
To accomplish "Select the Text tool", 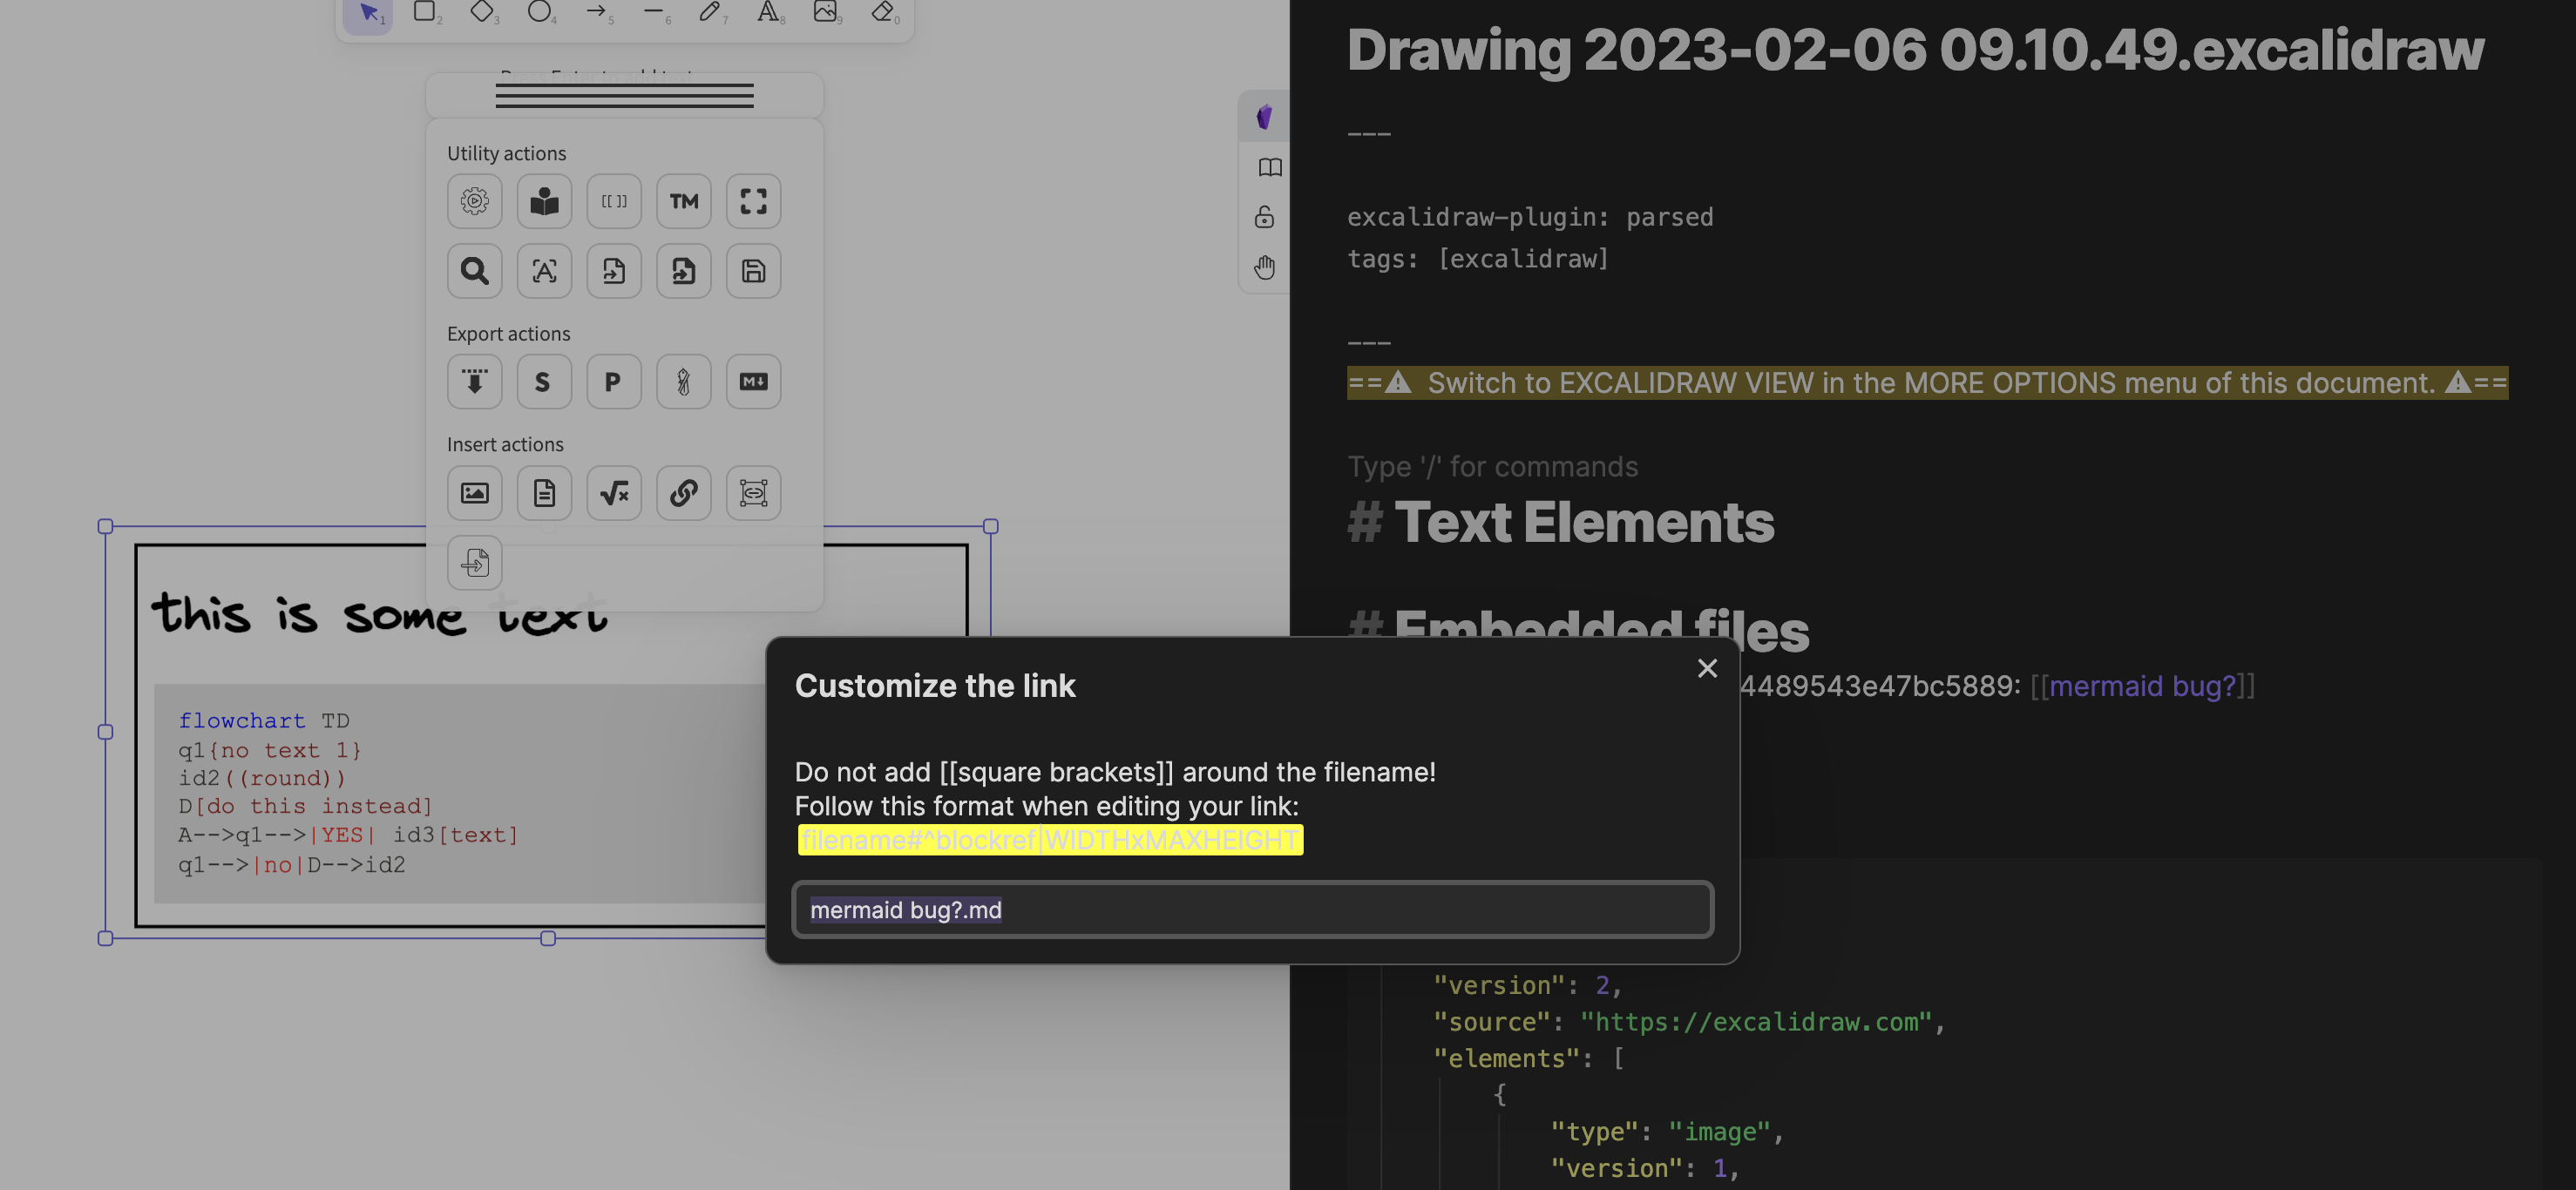I will 767,13.
